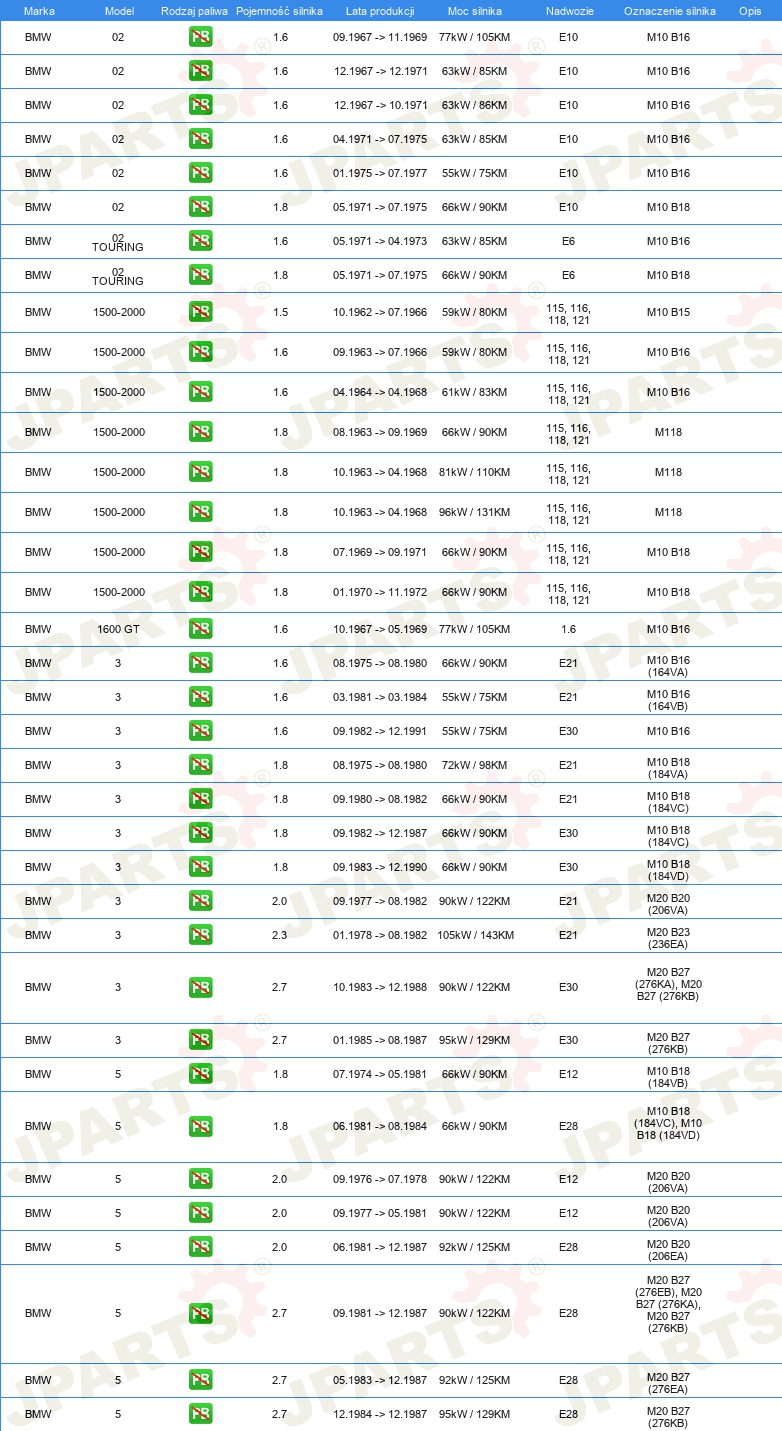Click the M20 B20 (206EA) engine cell
Image resolution: width=782 pixels, height=1431 pixels.
(668, 1248)
